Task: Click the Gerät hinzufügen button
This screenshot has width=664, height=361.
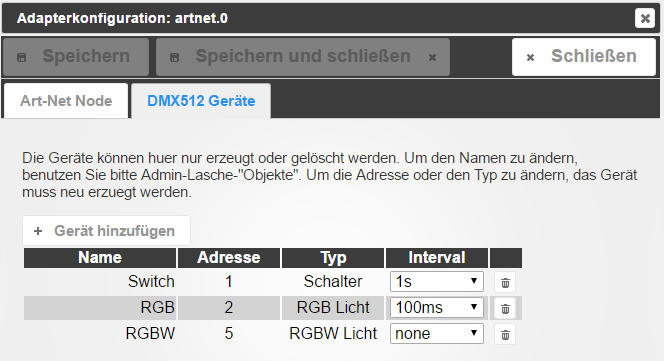Action: click(x=106, y=231)
